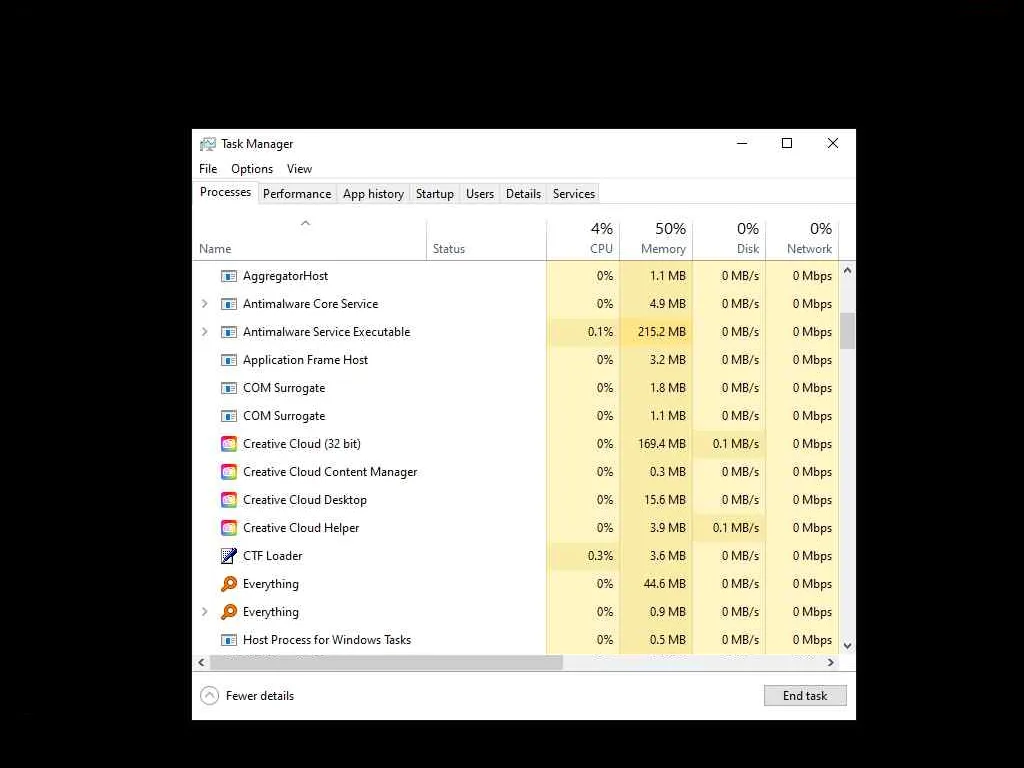Screen dimensions: 1024x768
Task: Click the Creative Cloud Desktop icon
Action: (x=229, y=500)
